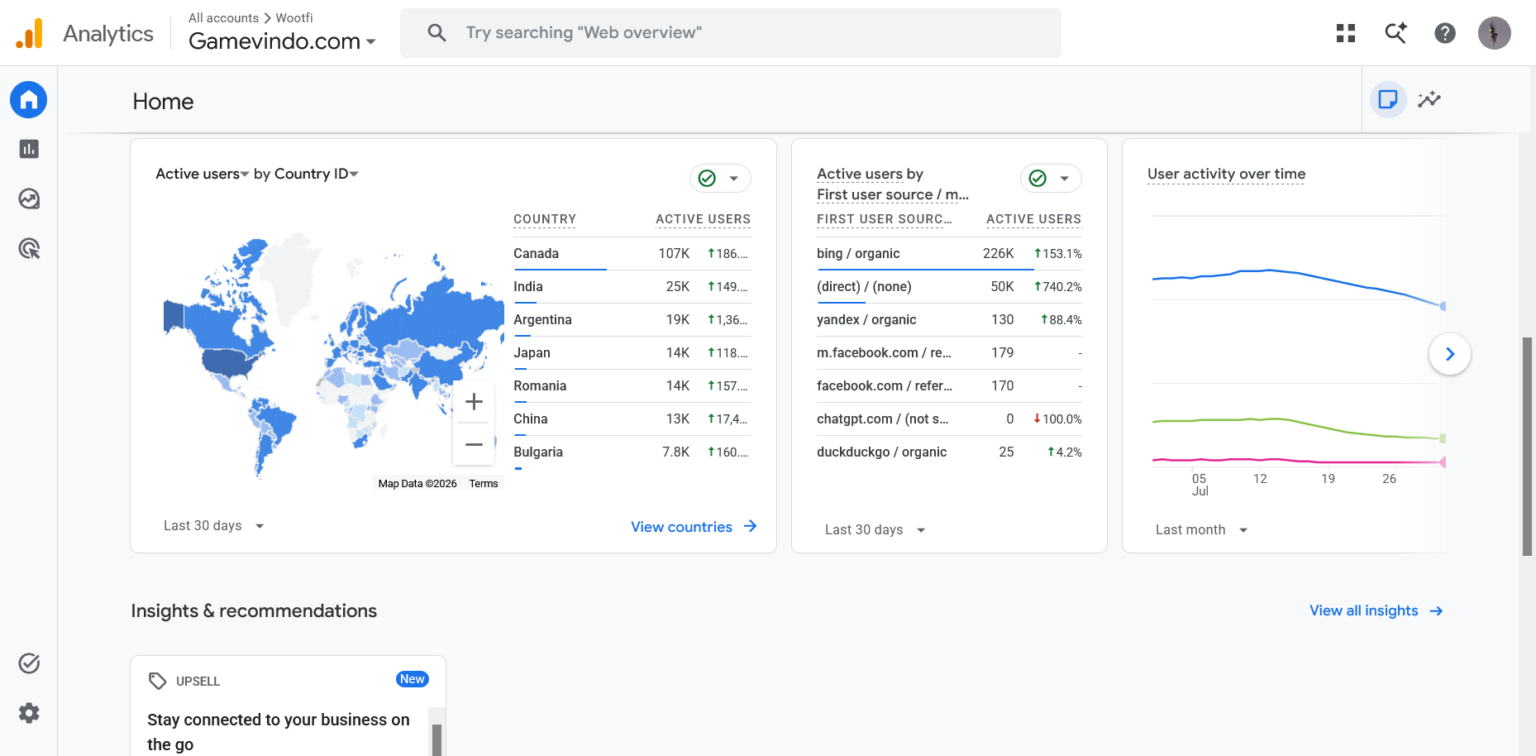The width and height of the screenshot is (1536, 756).
Task: Click the COUNTRY column header
Action: (545, 219)
